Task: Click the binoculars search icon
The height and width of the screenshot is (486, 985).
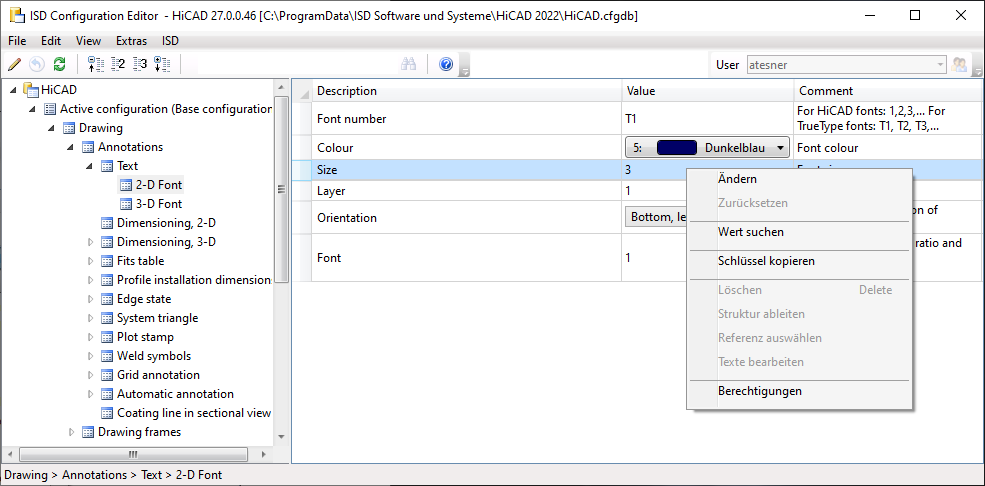Action: click(x=408, y=63)
